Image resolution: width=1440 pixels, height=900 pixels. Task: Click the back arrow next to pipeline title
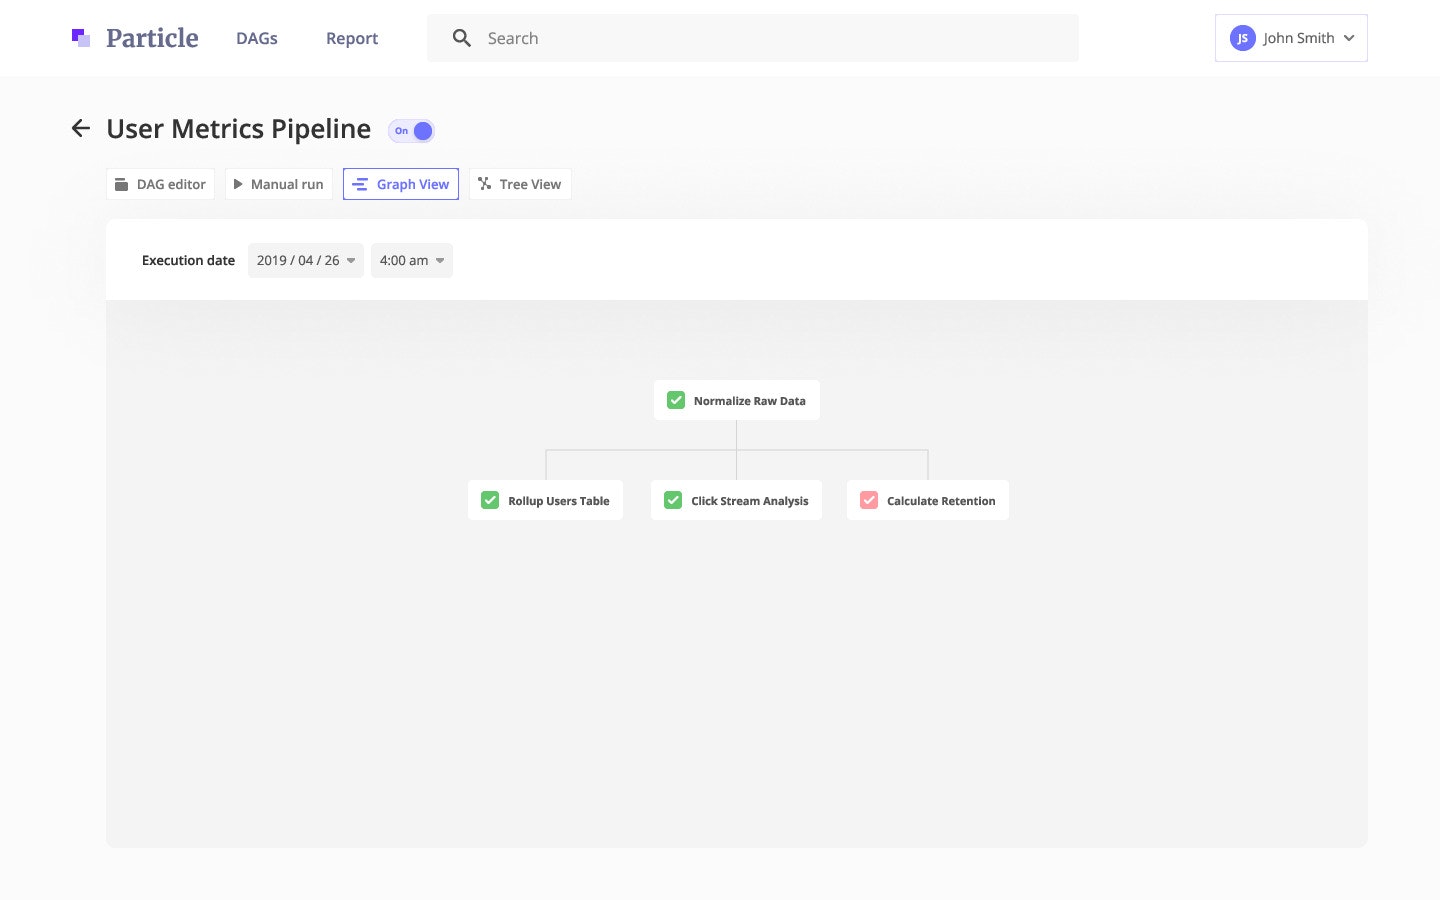pos(80,128)
